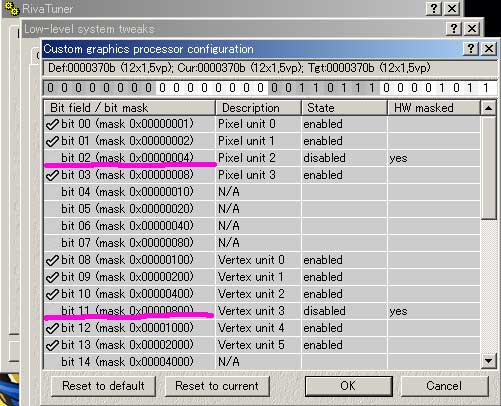Click help question mark on Low-level system tweaks
The image size is (501, 406).
(x=454, y=29)
